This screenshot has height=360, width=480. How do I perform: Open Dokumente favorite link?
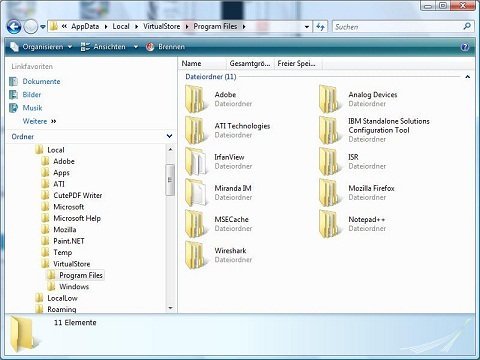pos(41,81)
